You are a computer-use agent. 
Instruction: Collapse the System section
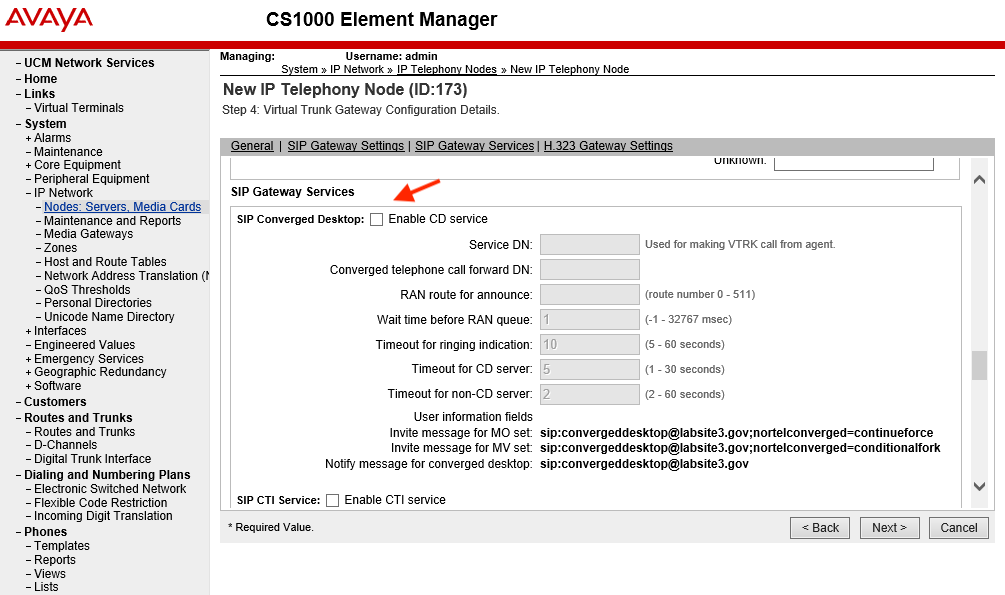(x=19, y=124)
